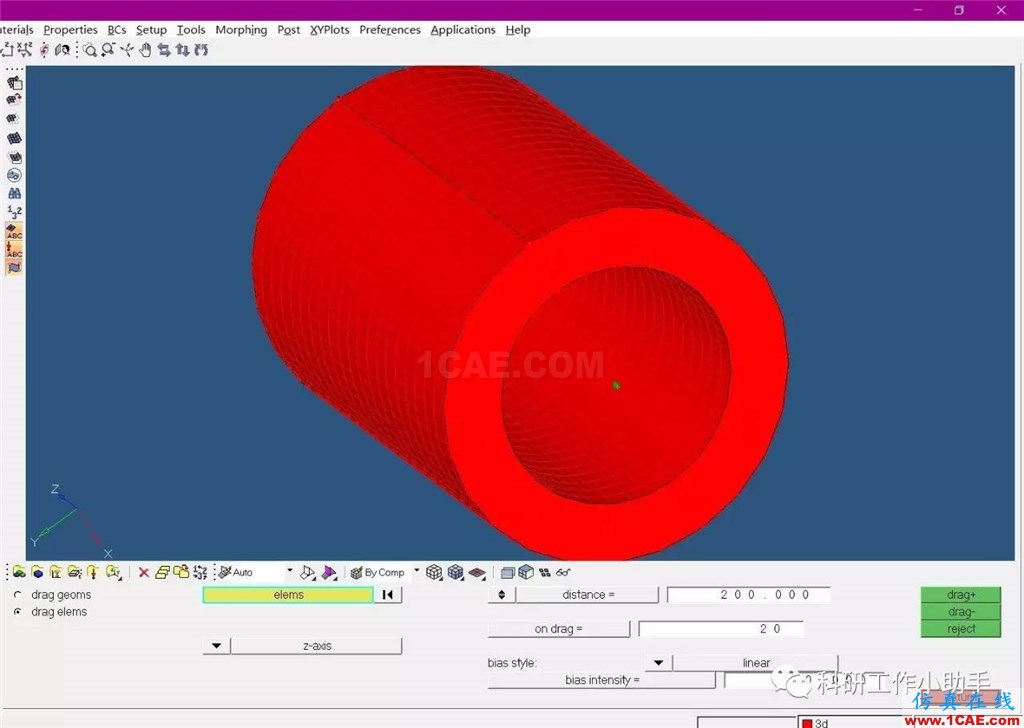This screenshot has height=728, width=1024.
Task: Click the bias intensity = label button
Action: pos(601,680)
